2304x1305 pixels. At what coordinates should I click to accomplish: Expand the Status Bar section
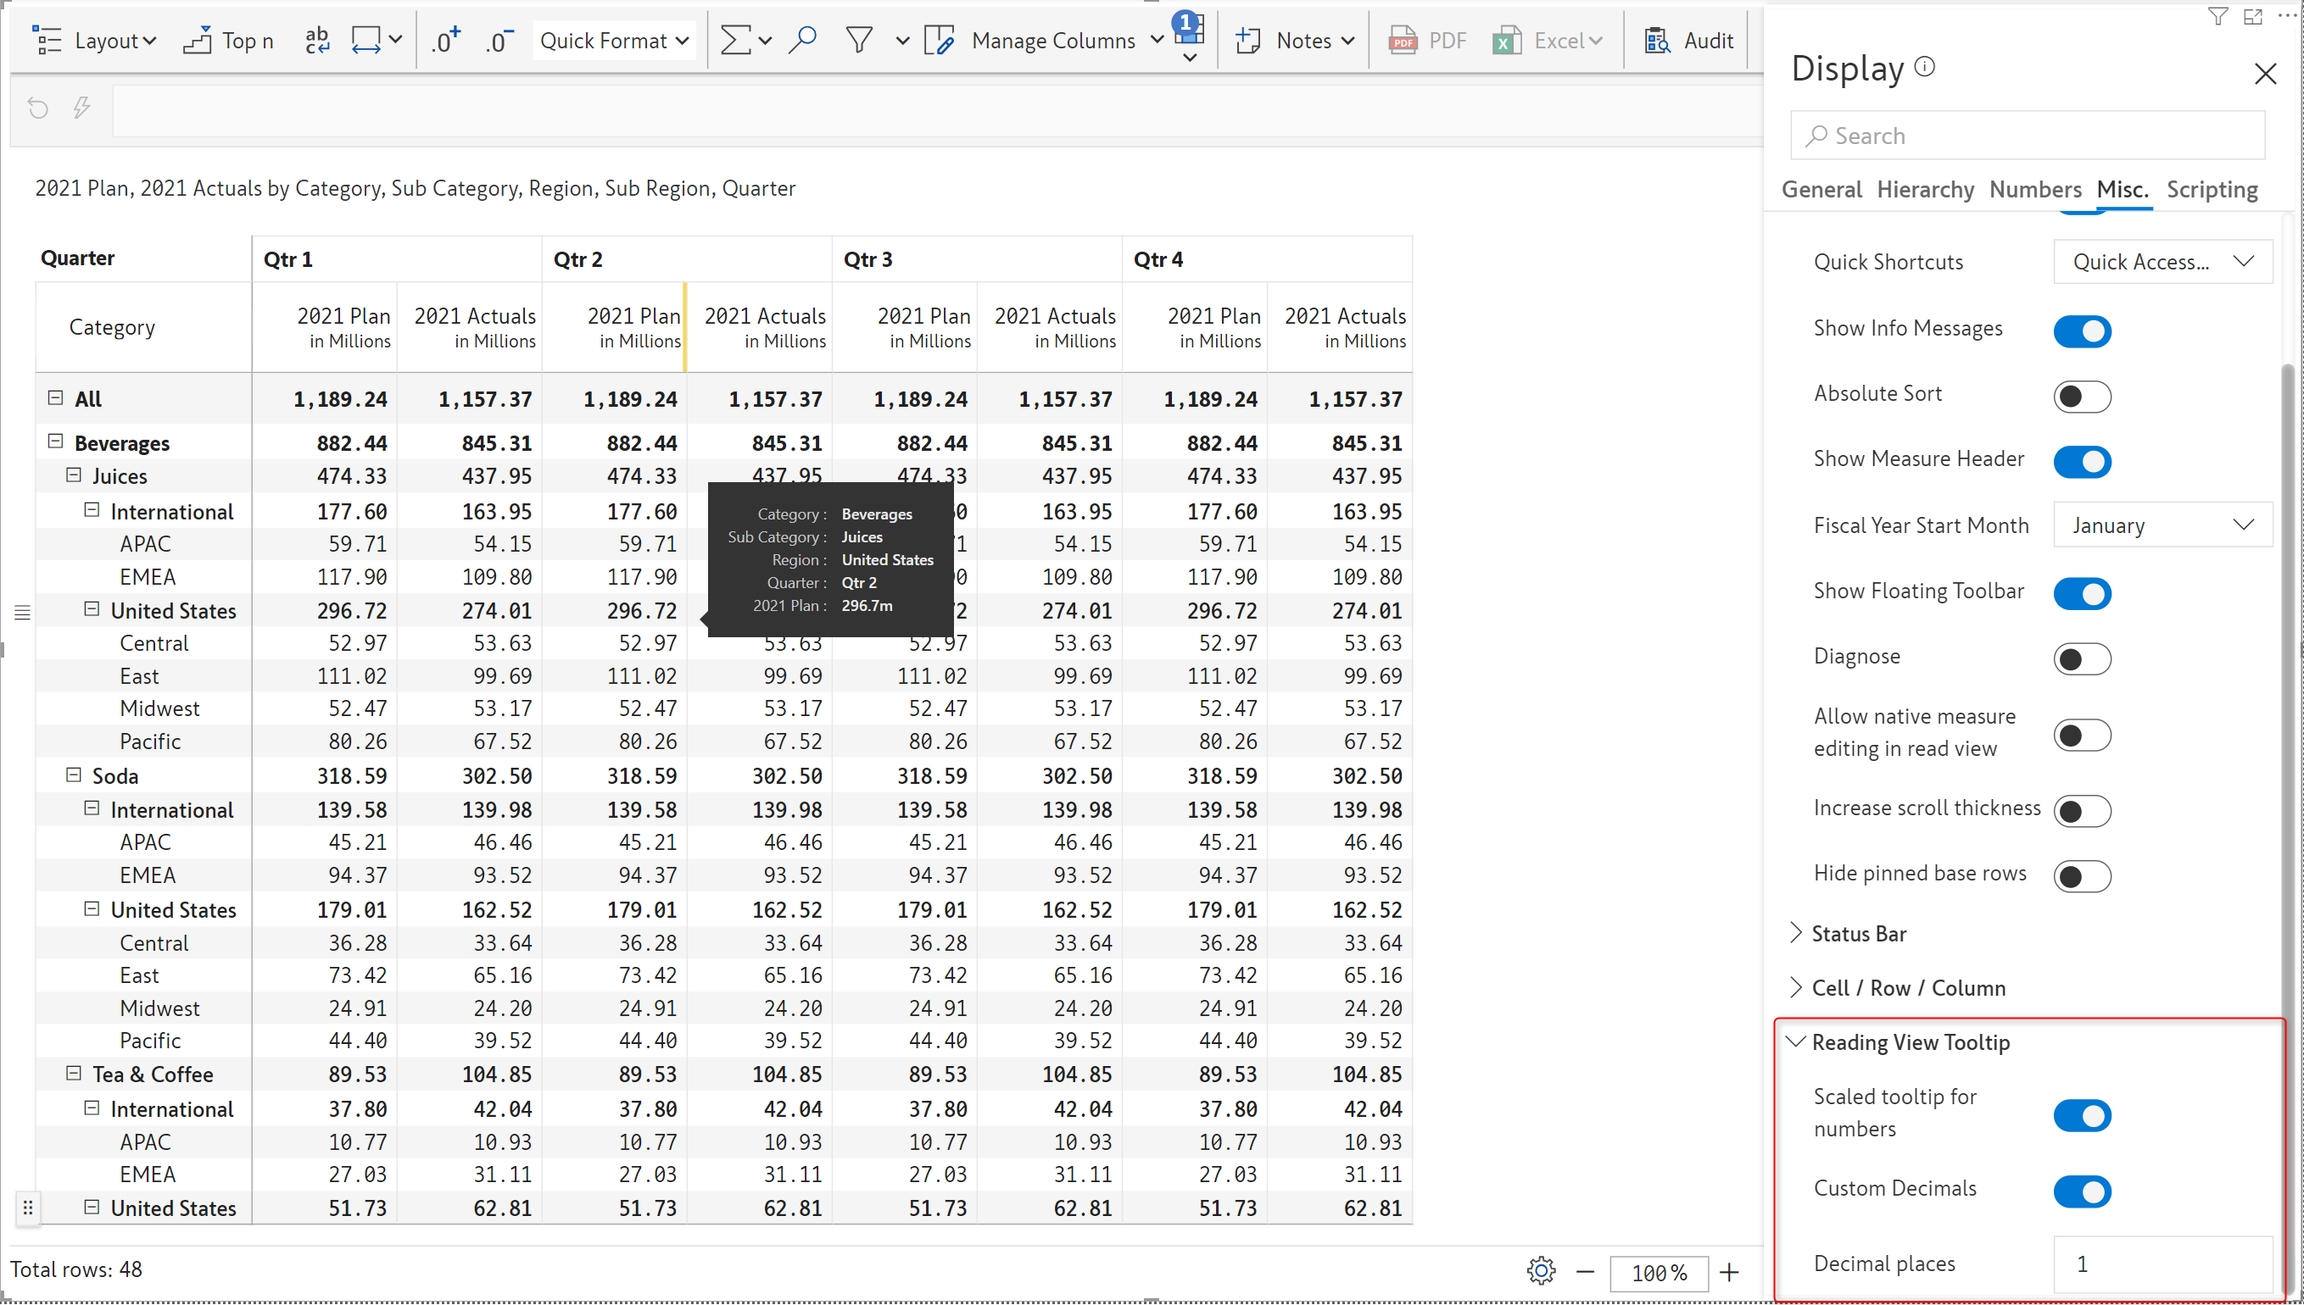pyautogui.click(x=1858, y=933)
